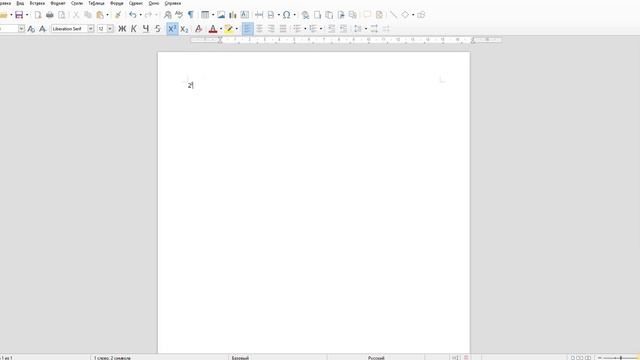Toggle Subscript X₂ button

[x=184, y=29]
